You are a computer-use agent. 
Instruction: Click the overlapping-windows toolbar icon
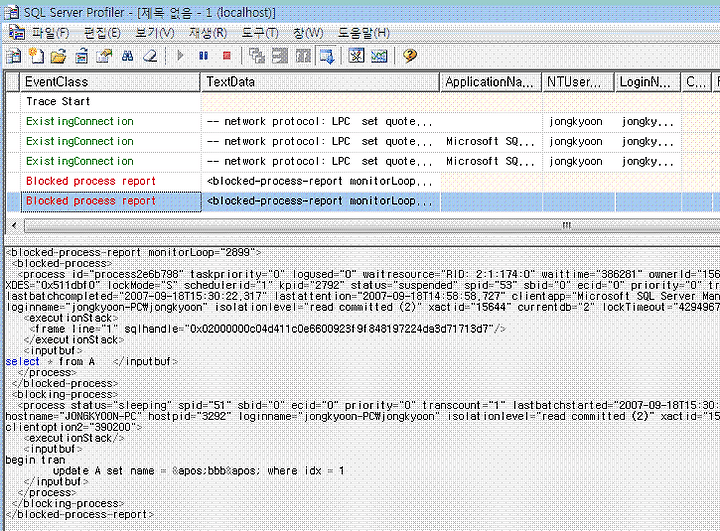click(x=257, y=56)
